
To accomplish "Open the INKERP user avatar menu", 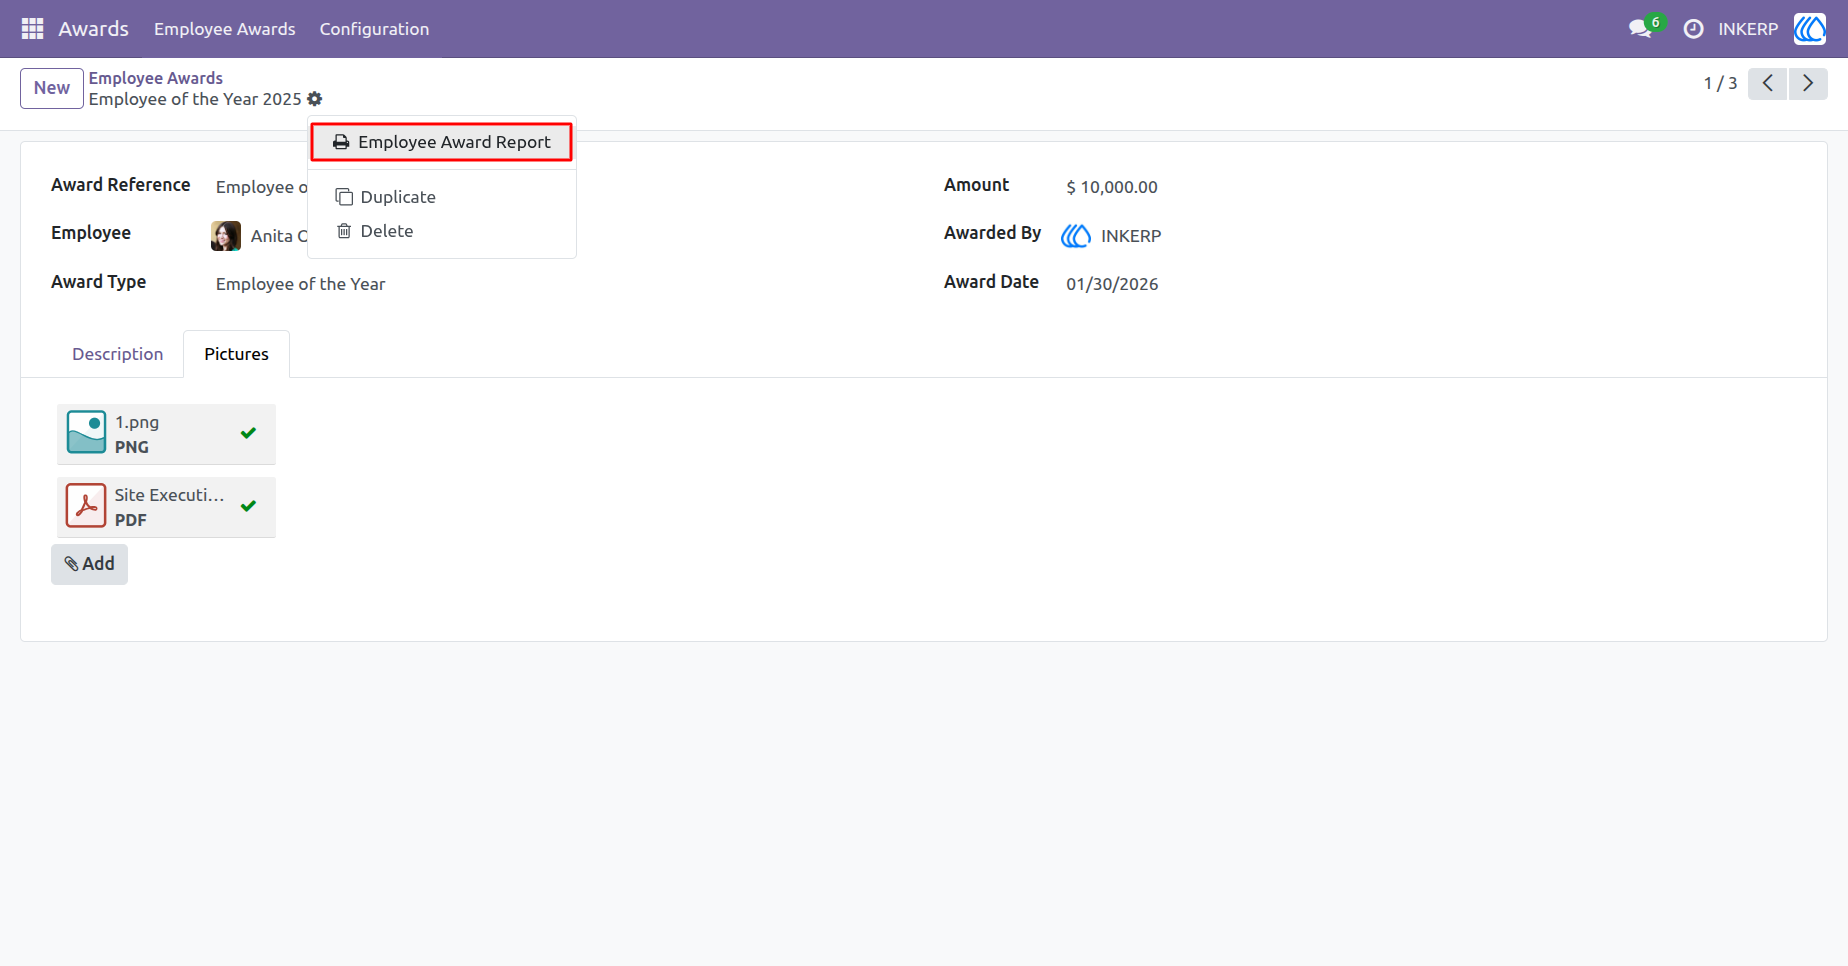I will (1810, 29).
